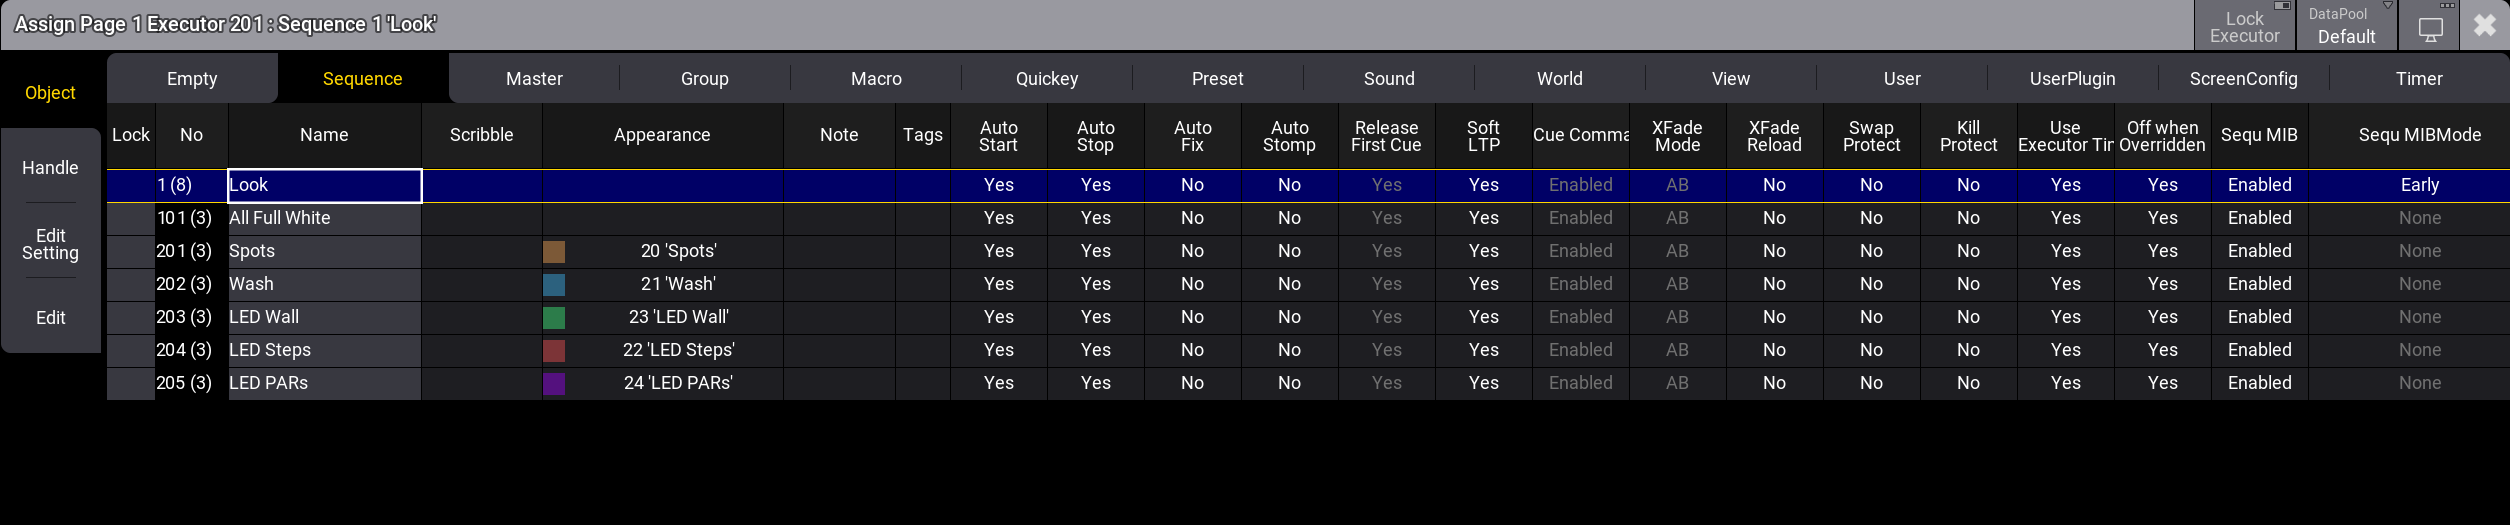Toggle Auto Fix for All Full White
Image resolution: width=2510 pixels, height=525 pixels.
pos(1192,218)
